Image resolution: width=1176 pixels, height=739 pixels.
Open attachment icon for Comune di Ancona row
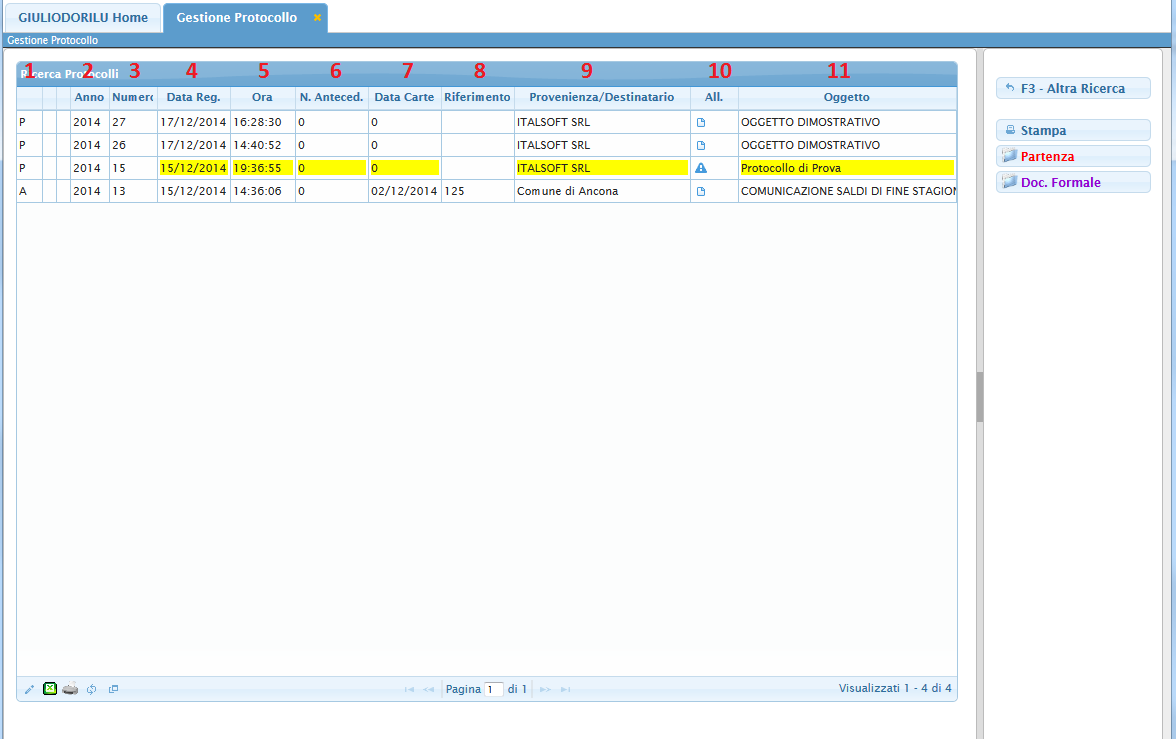pyautogui.click(x=700, y=191)
